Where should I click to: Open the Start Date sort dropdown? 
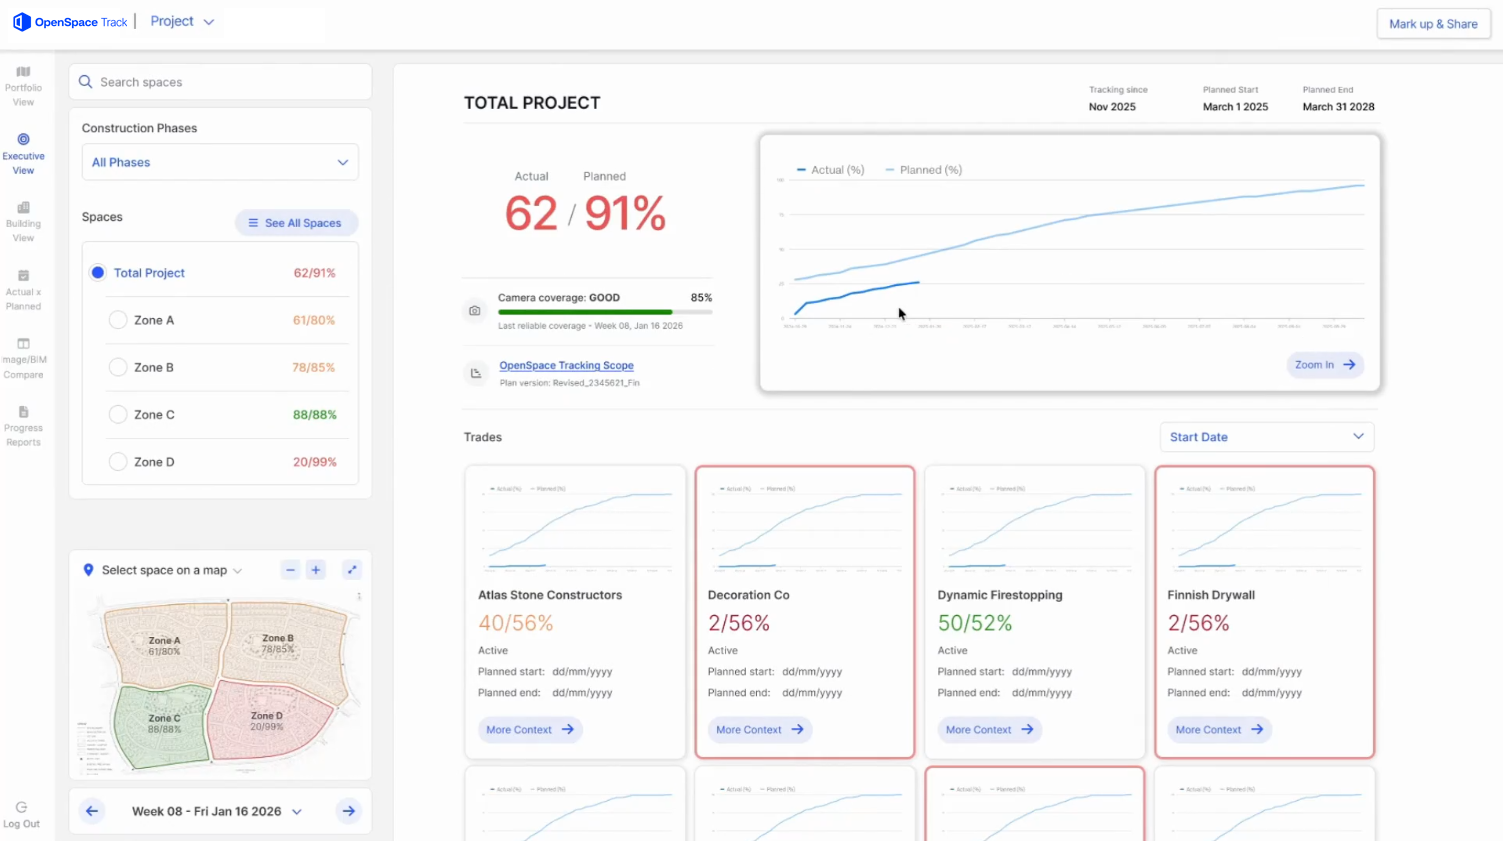[1267, 437]
